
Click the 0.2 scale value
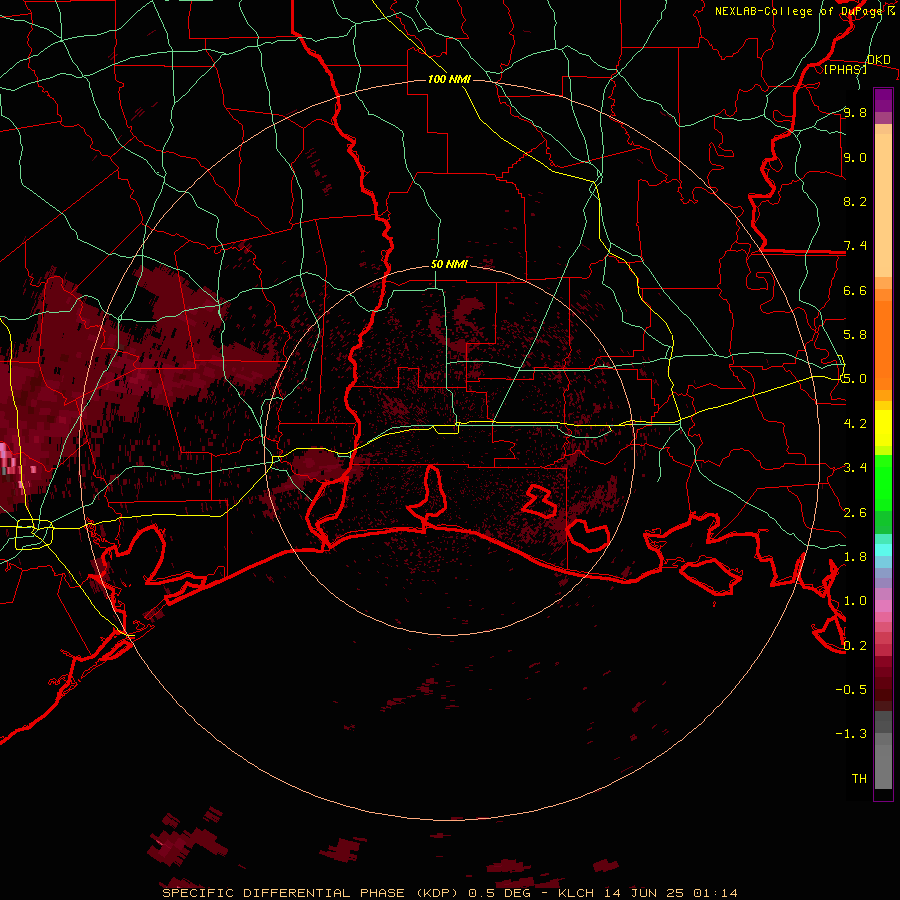tap(855, 645)
